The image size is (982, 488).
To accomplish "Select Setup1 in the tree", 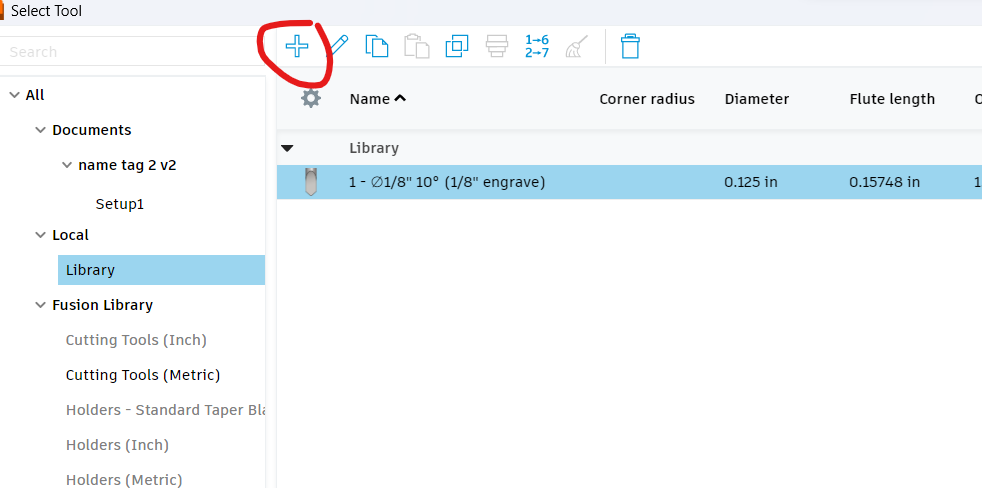I will click(x=120, y=203).
